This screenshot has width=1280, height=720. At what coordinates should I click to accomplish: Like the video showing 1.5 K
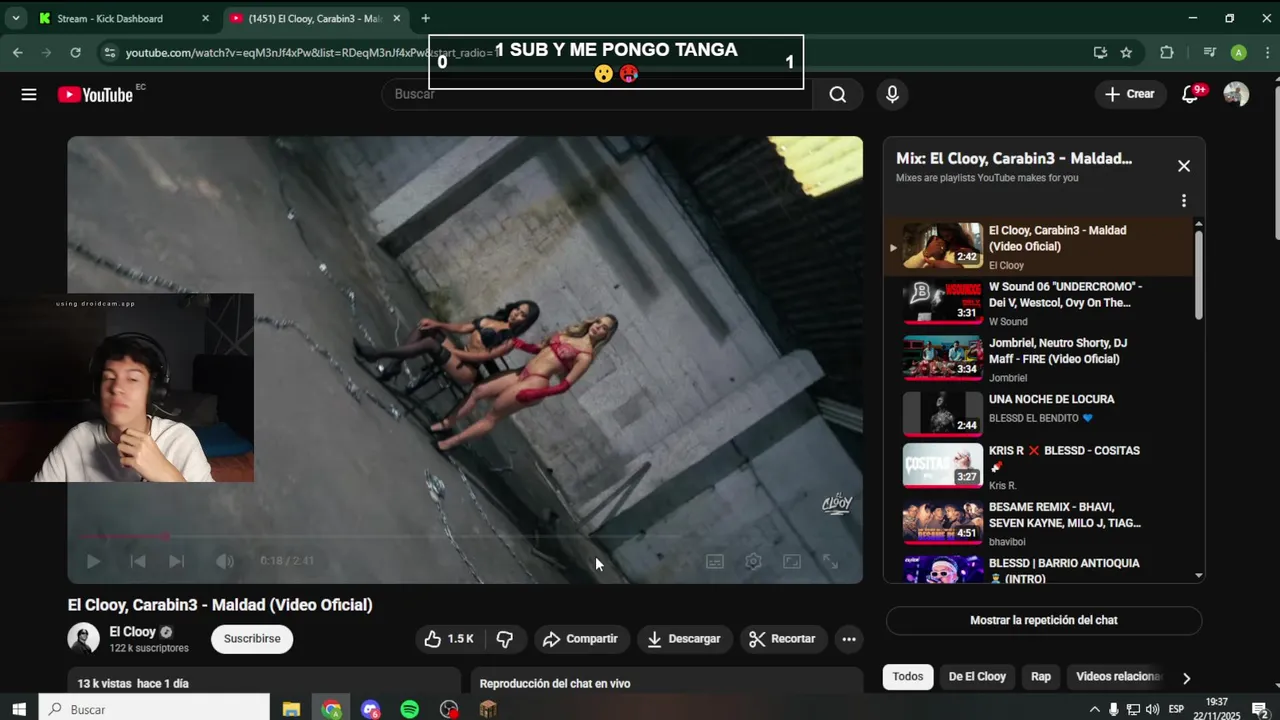(448, 639)
